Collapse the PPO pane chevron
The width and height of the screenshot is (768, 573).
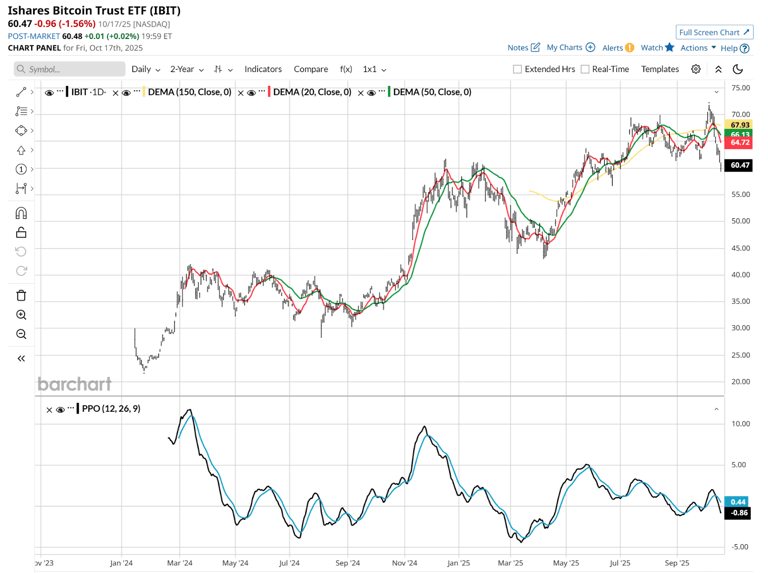click(716, 409)
